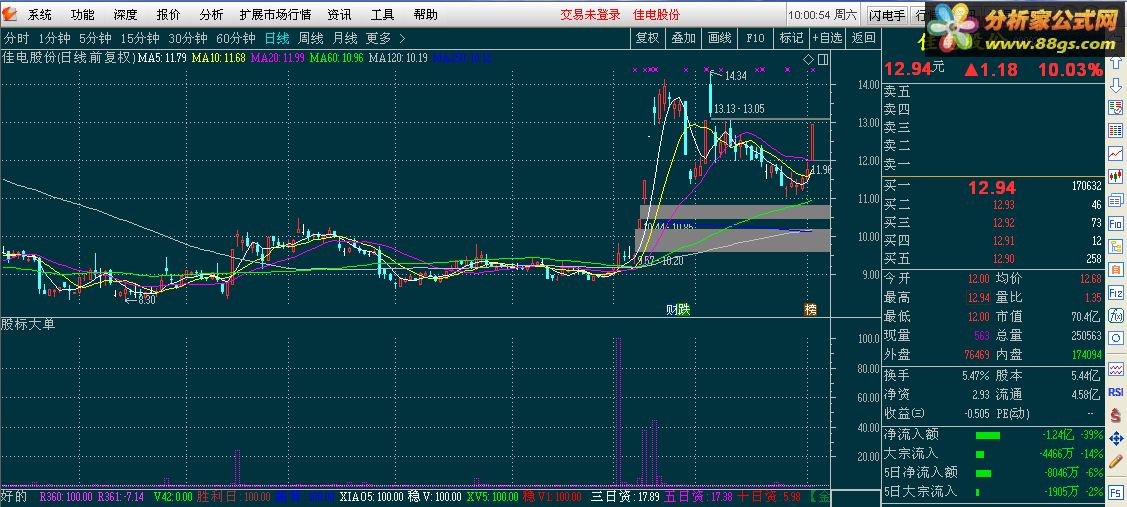Screen dimensions: 1127x507
Task: Click the blue four-way move arrows icon
Action: (1116, 437)
